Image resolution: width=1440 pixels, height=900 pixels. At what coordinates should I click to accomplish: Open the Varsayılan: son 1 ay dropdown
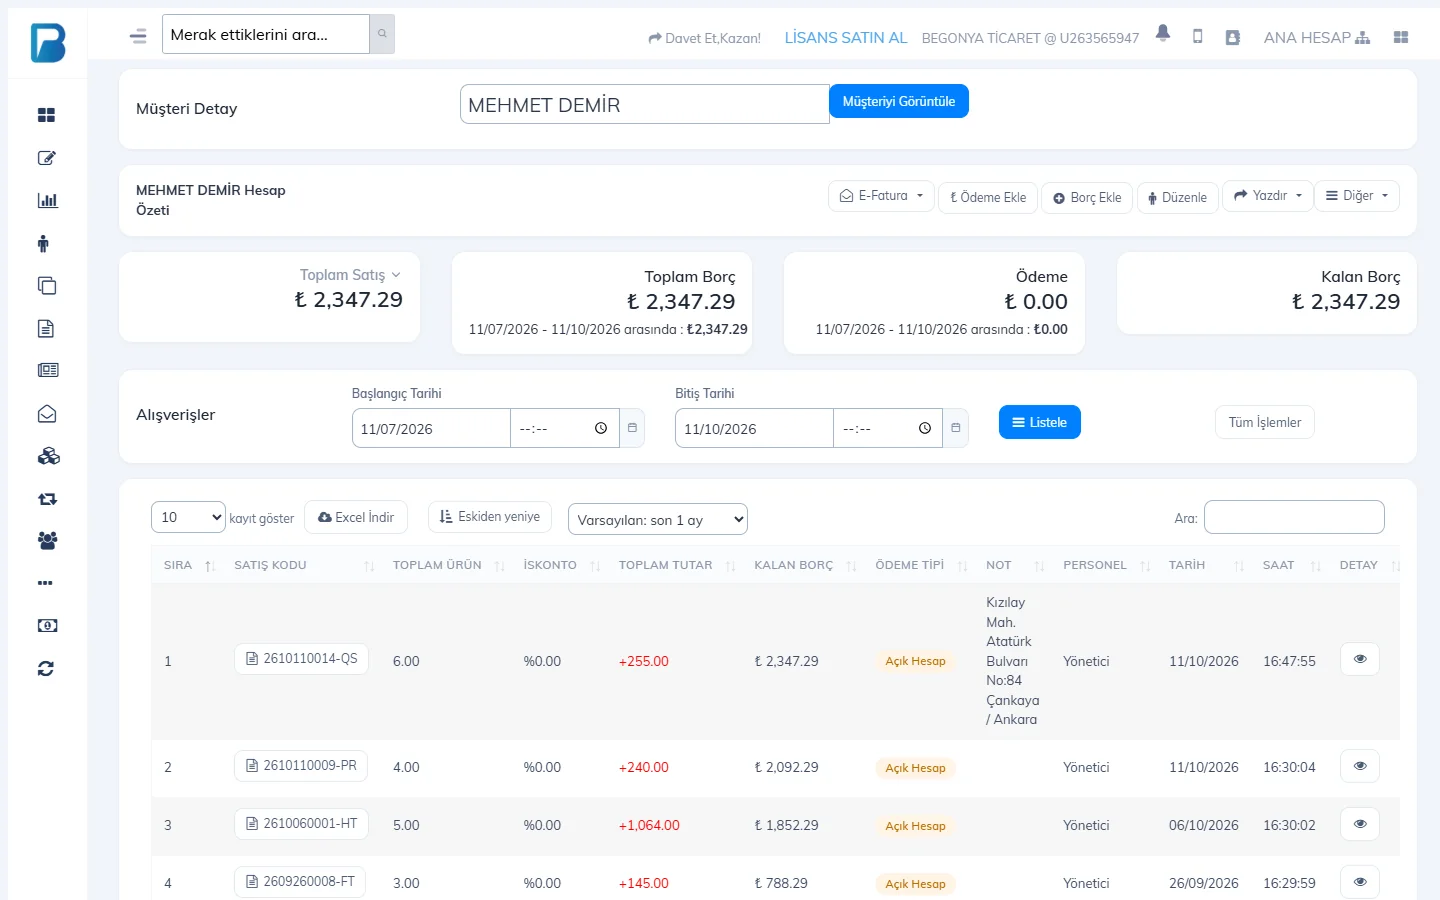click(x=657, y=519)
